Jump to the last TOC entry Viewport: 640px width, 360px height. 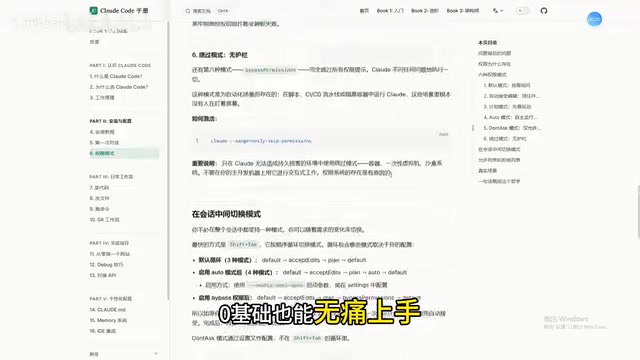[499, 181]
